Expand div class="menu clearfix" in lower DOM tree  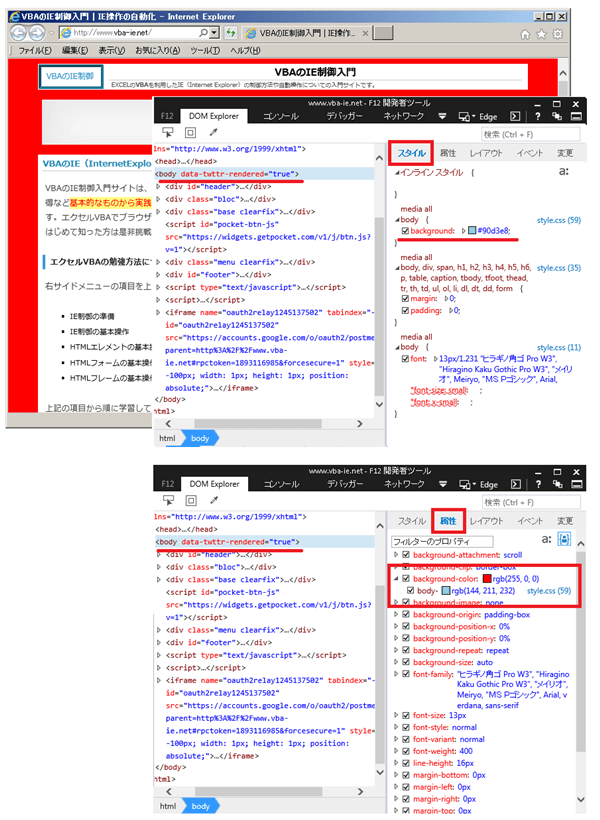click(159, 630)
